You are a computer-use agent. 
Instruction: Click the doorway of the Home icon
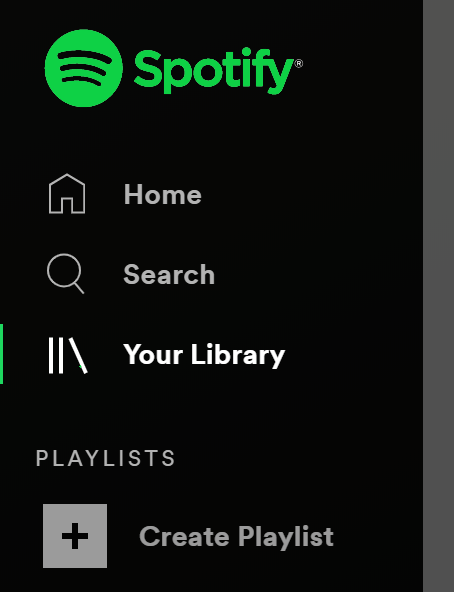coord(67,205)
